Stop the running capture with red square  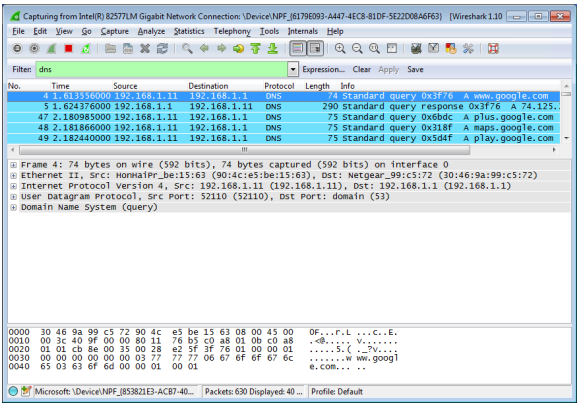(69, 49)
